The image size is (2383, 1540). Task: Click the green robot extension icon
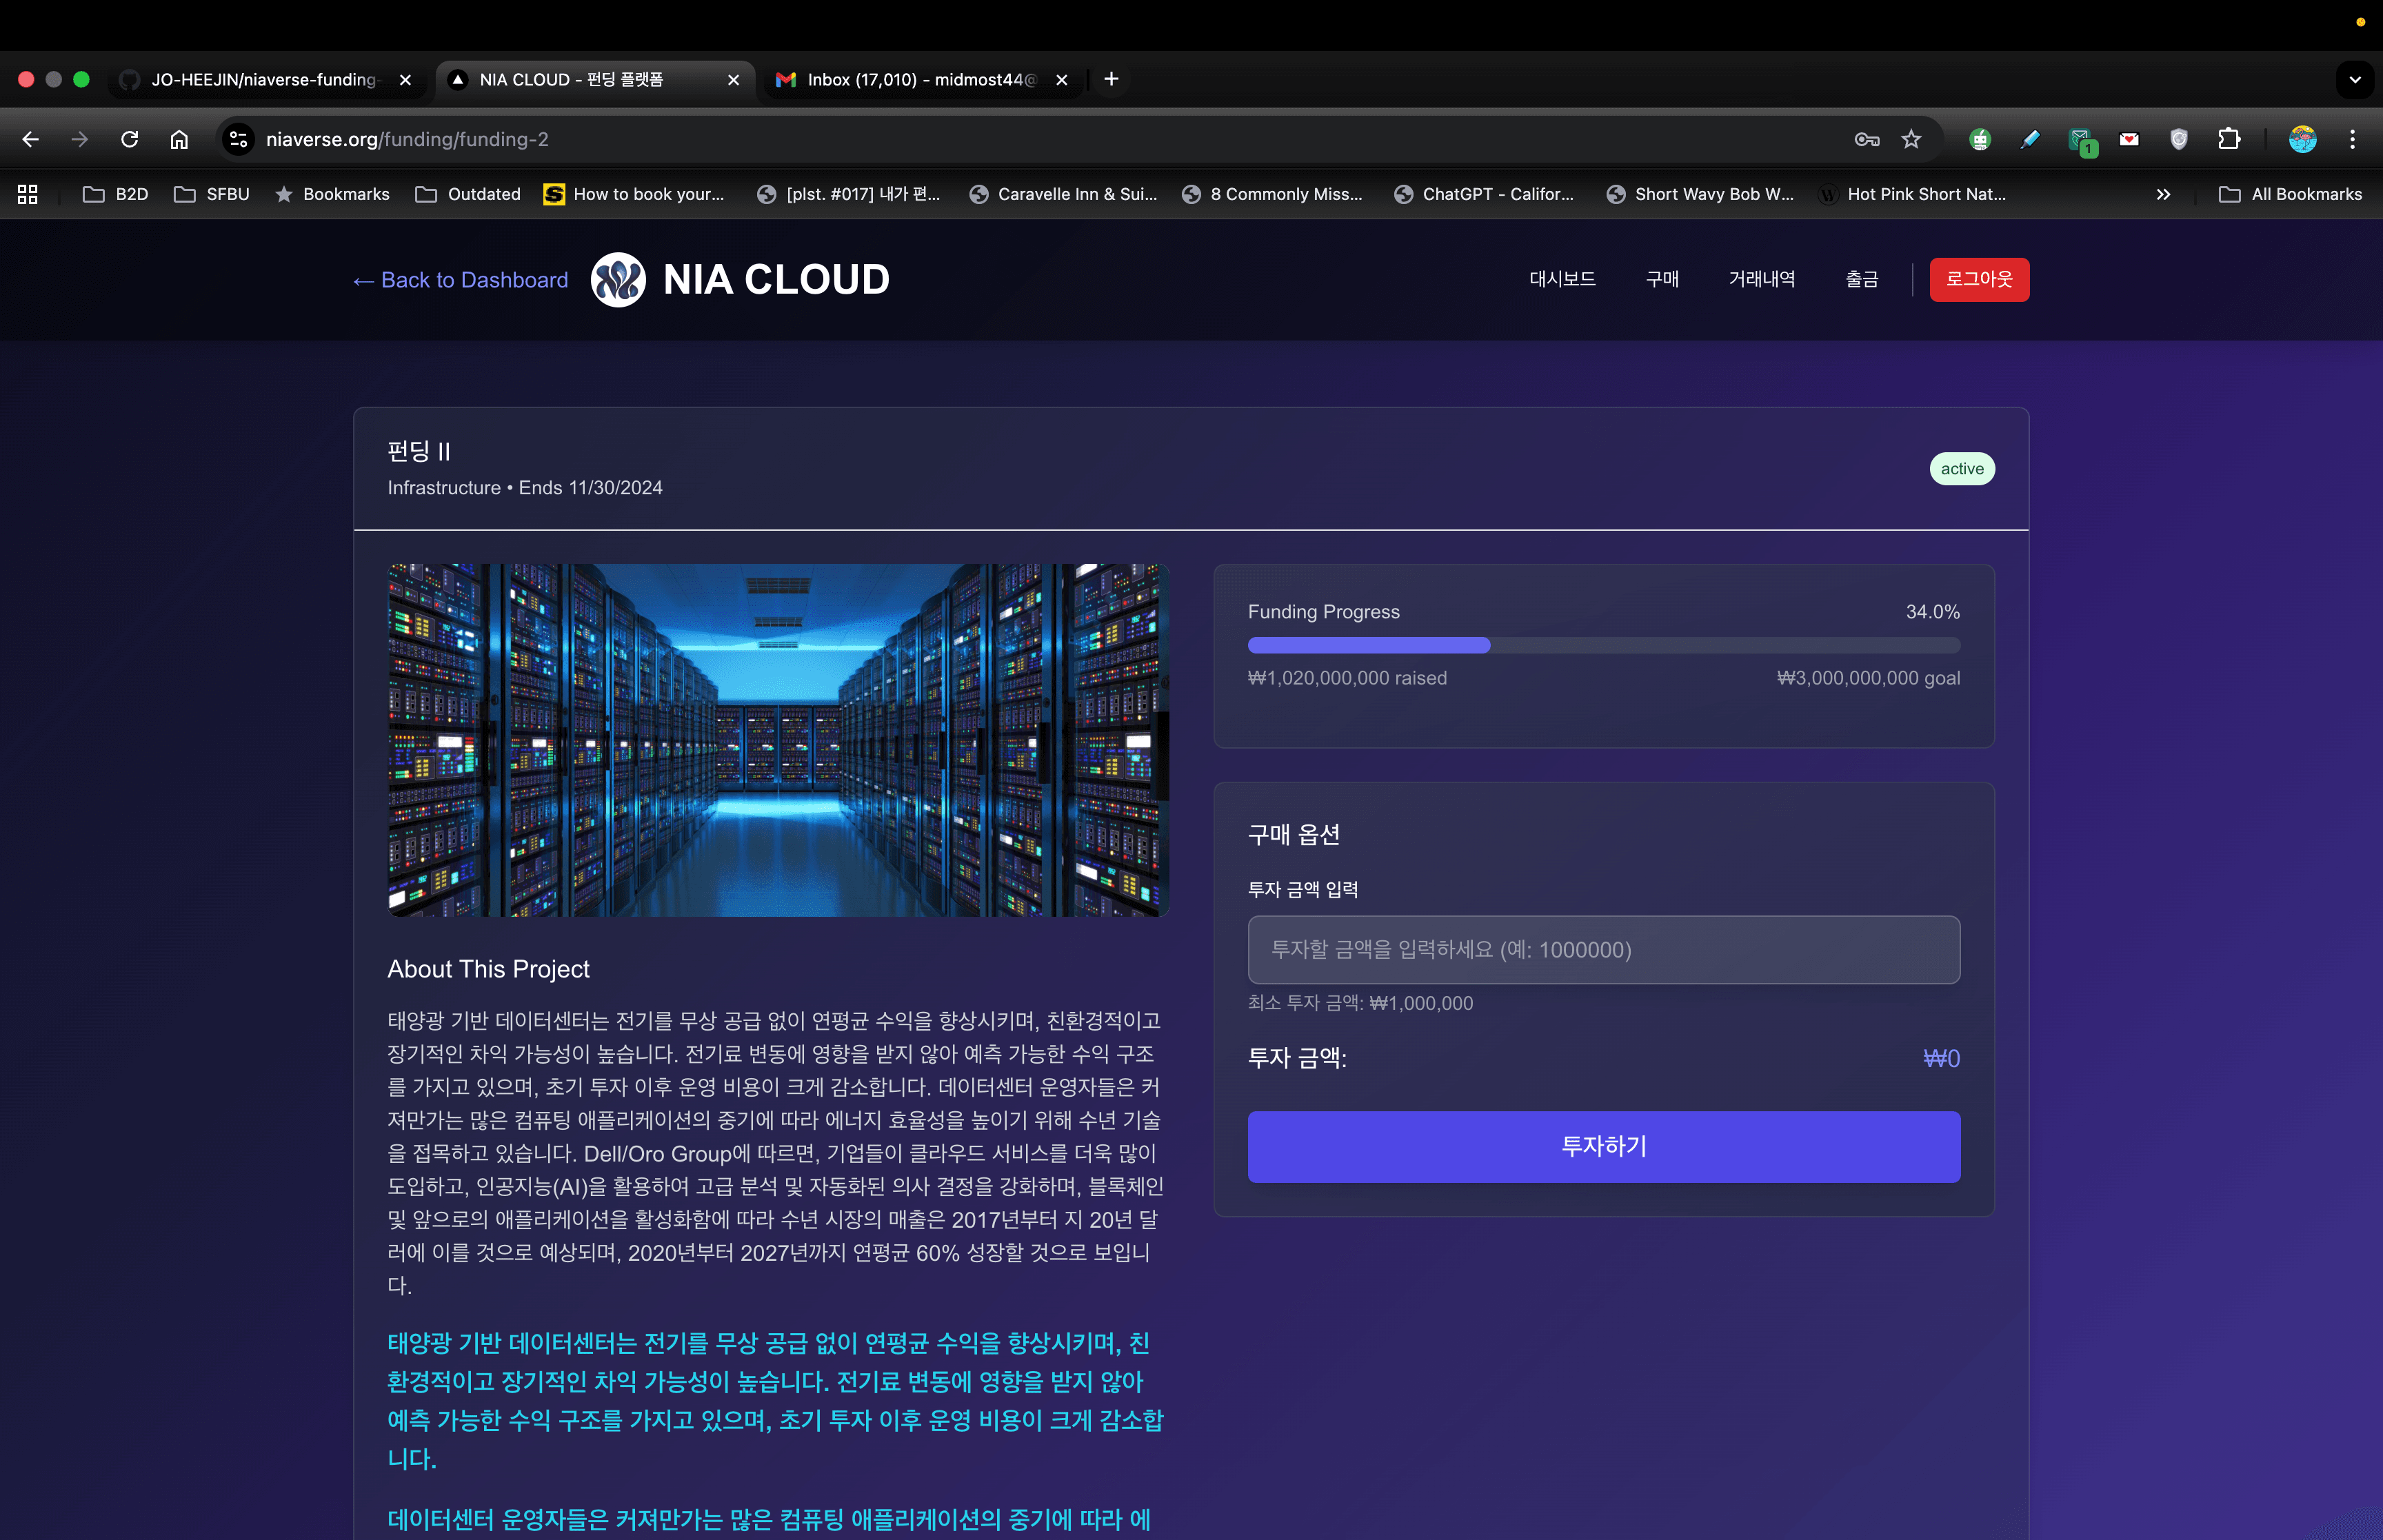coord(1981,139)
